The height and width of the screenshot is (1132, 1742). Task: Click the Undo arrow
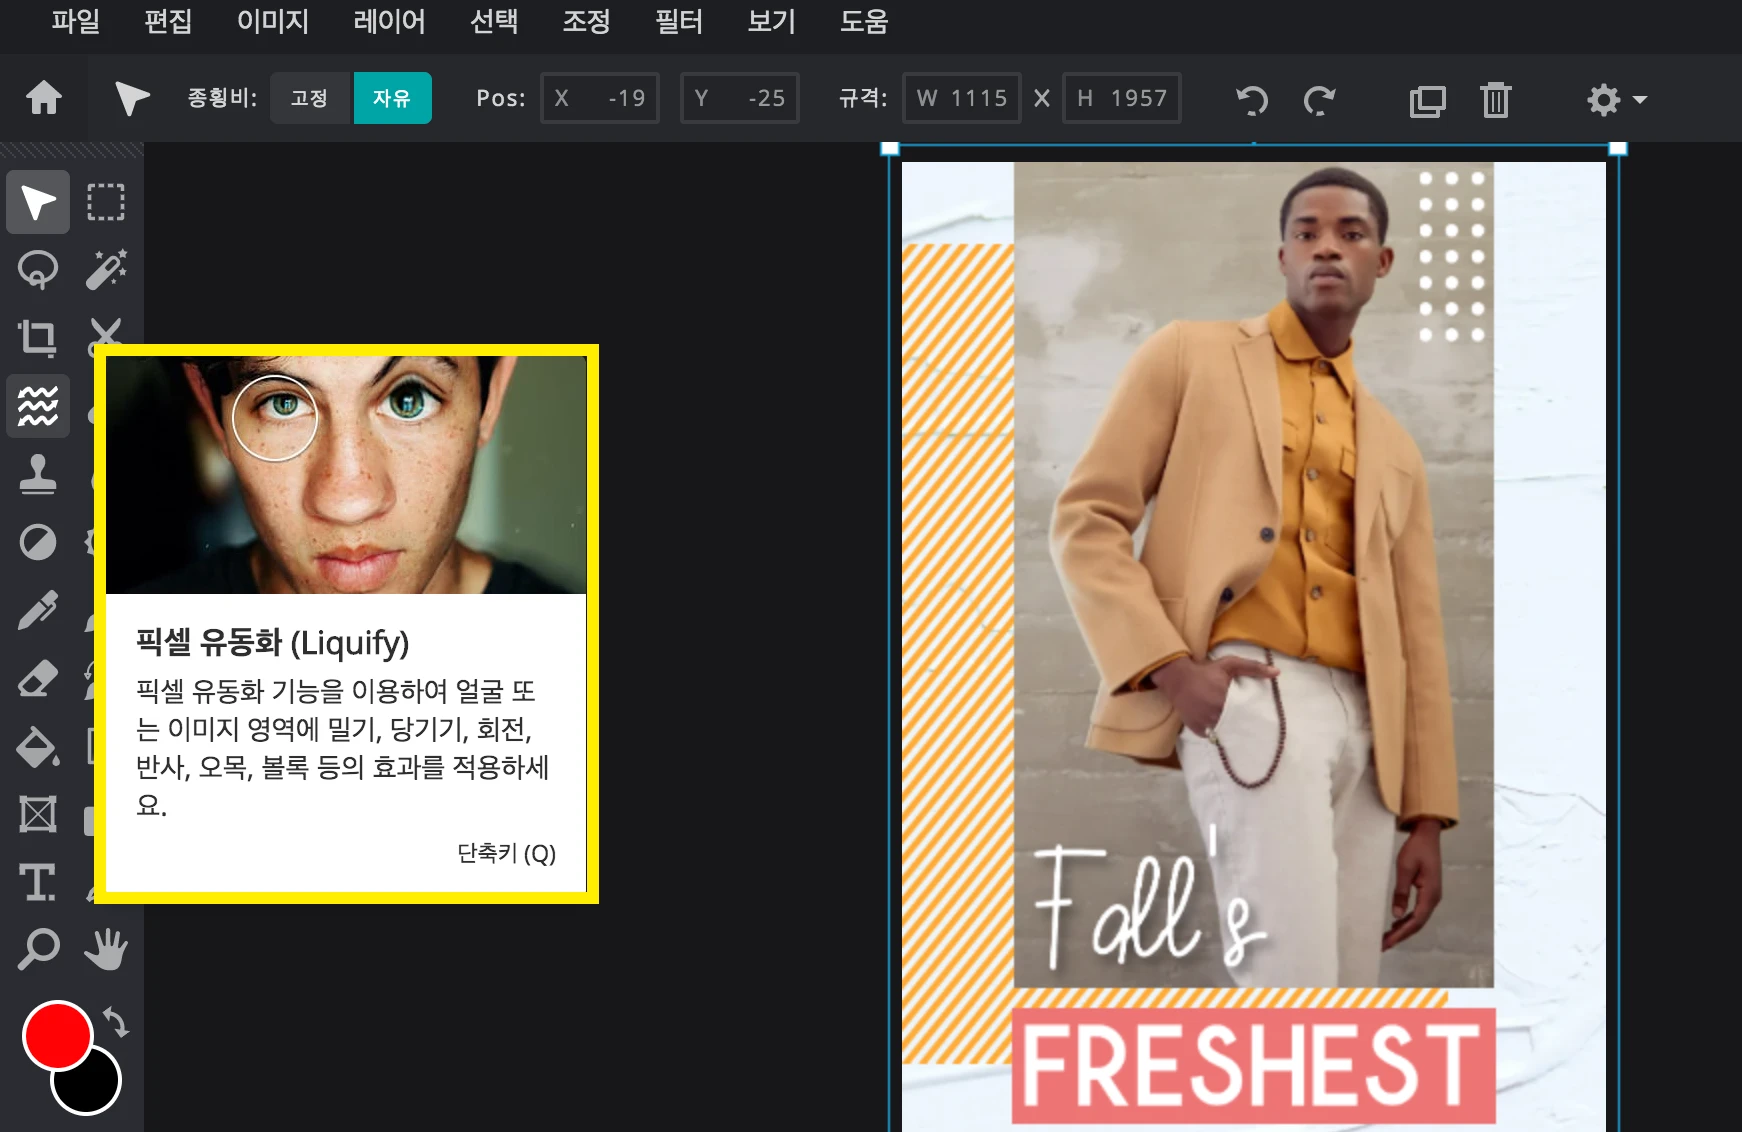[1251, 99]
